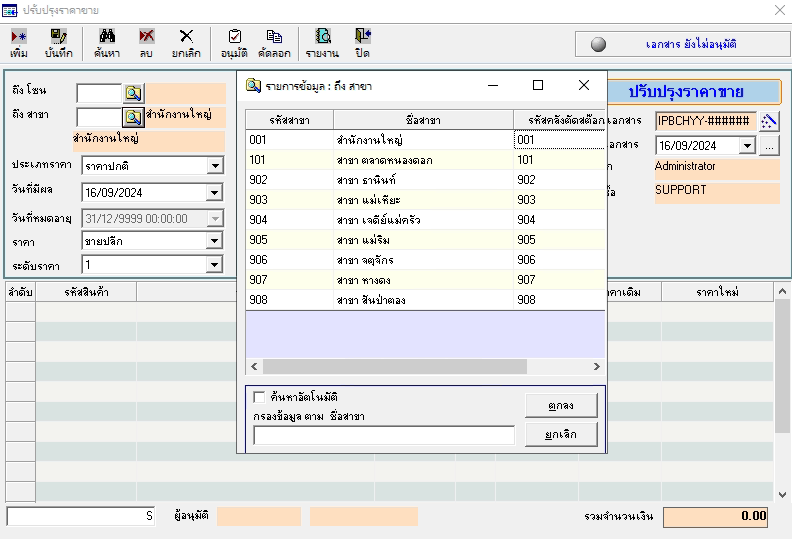Click the กรองข้อมูล filter text field

click(x=383, y=435)
